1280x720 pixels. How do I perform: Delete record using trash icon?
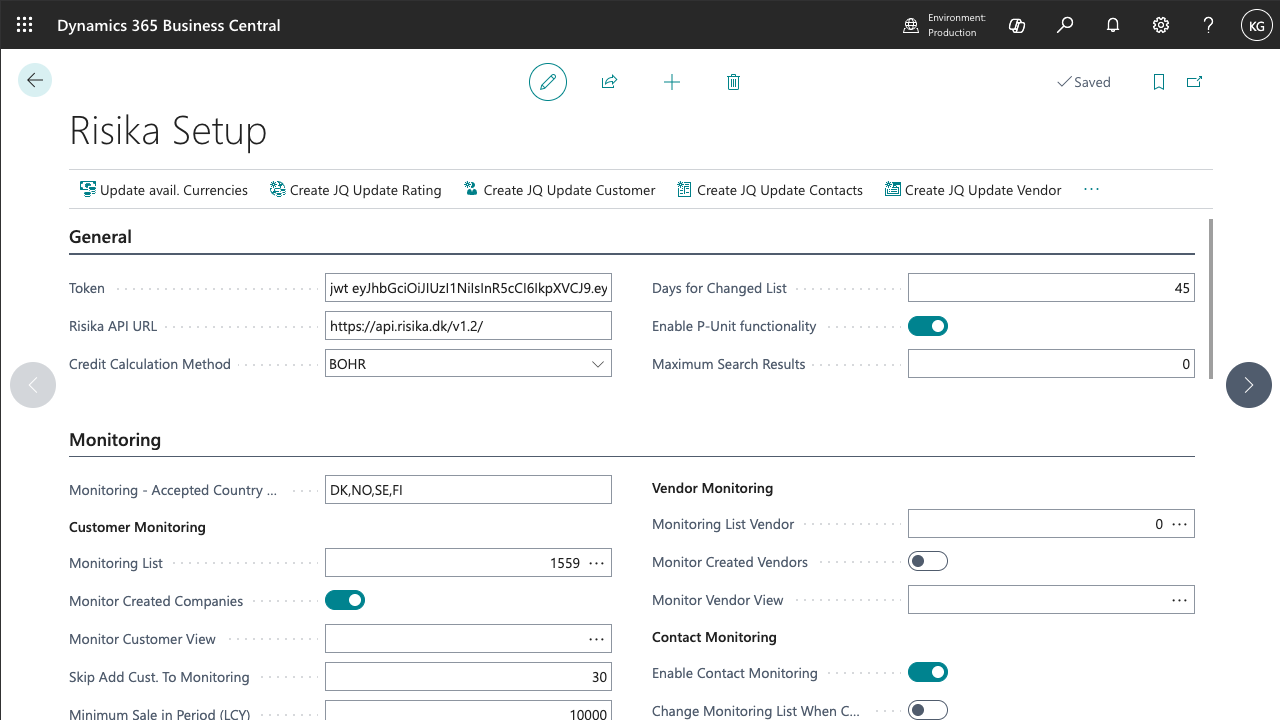tap(733, 82)
